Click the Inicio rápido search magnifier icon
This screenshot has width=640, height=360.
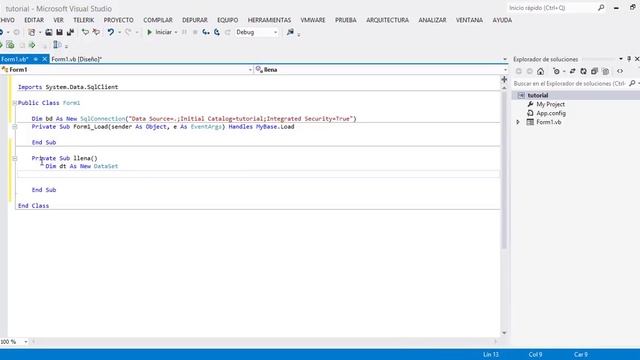pyautogui.click(x=601, y=8)
